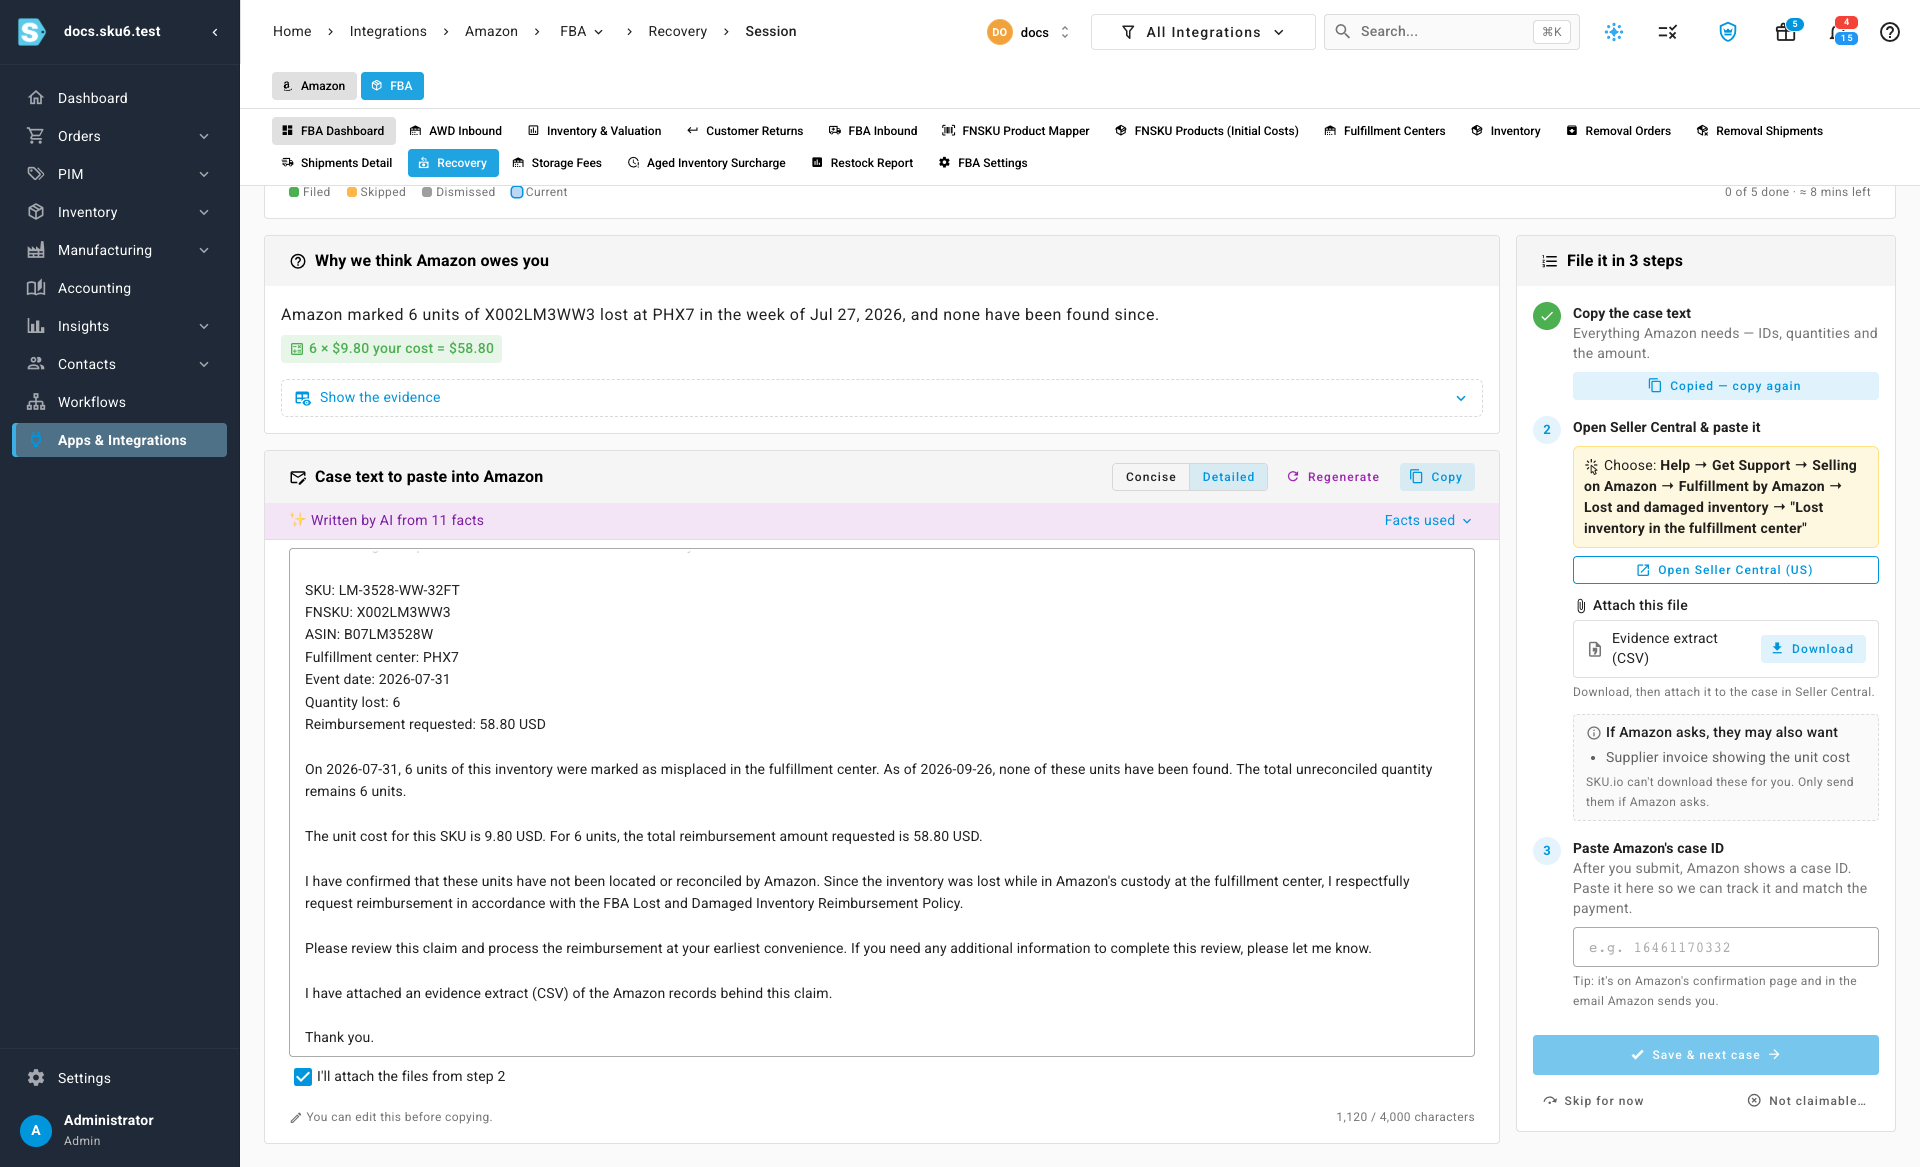
Task: Open Apps & Integrations in sidebar
Action: click(x=120, y=440)
